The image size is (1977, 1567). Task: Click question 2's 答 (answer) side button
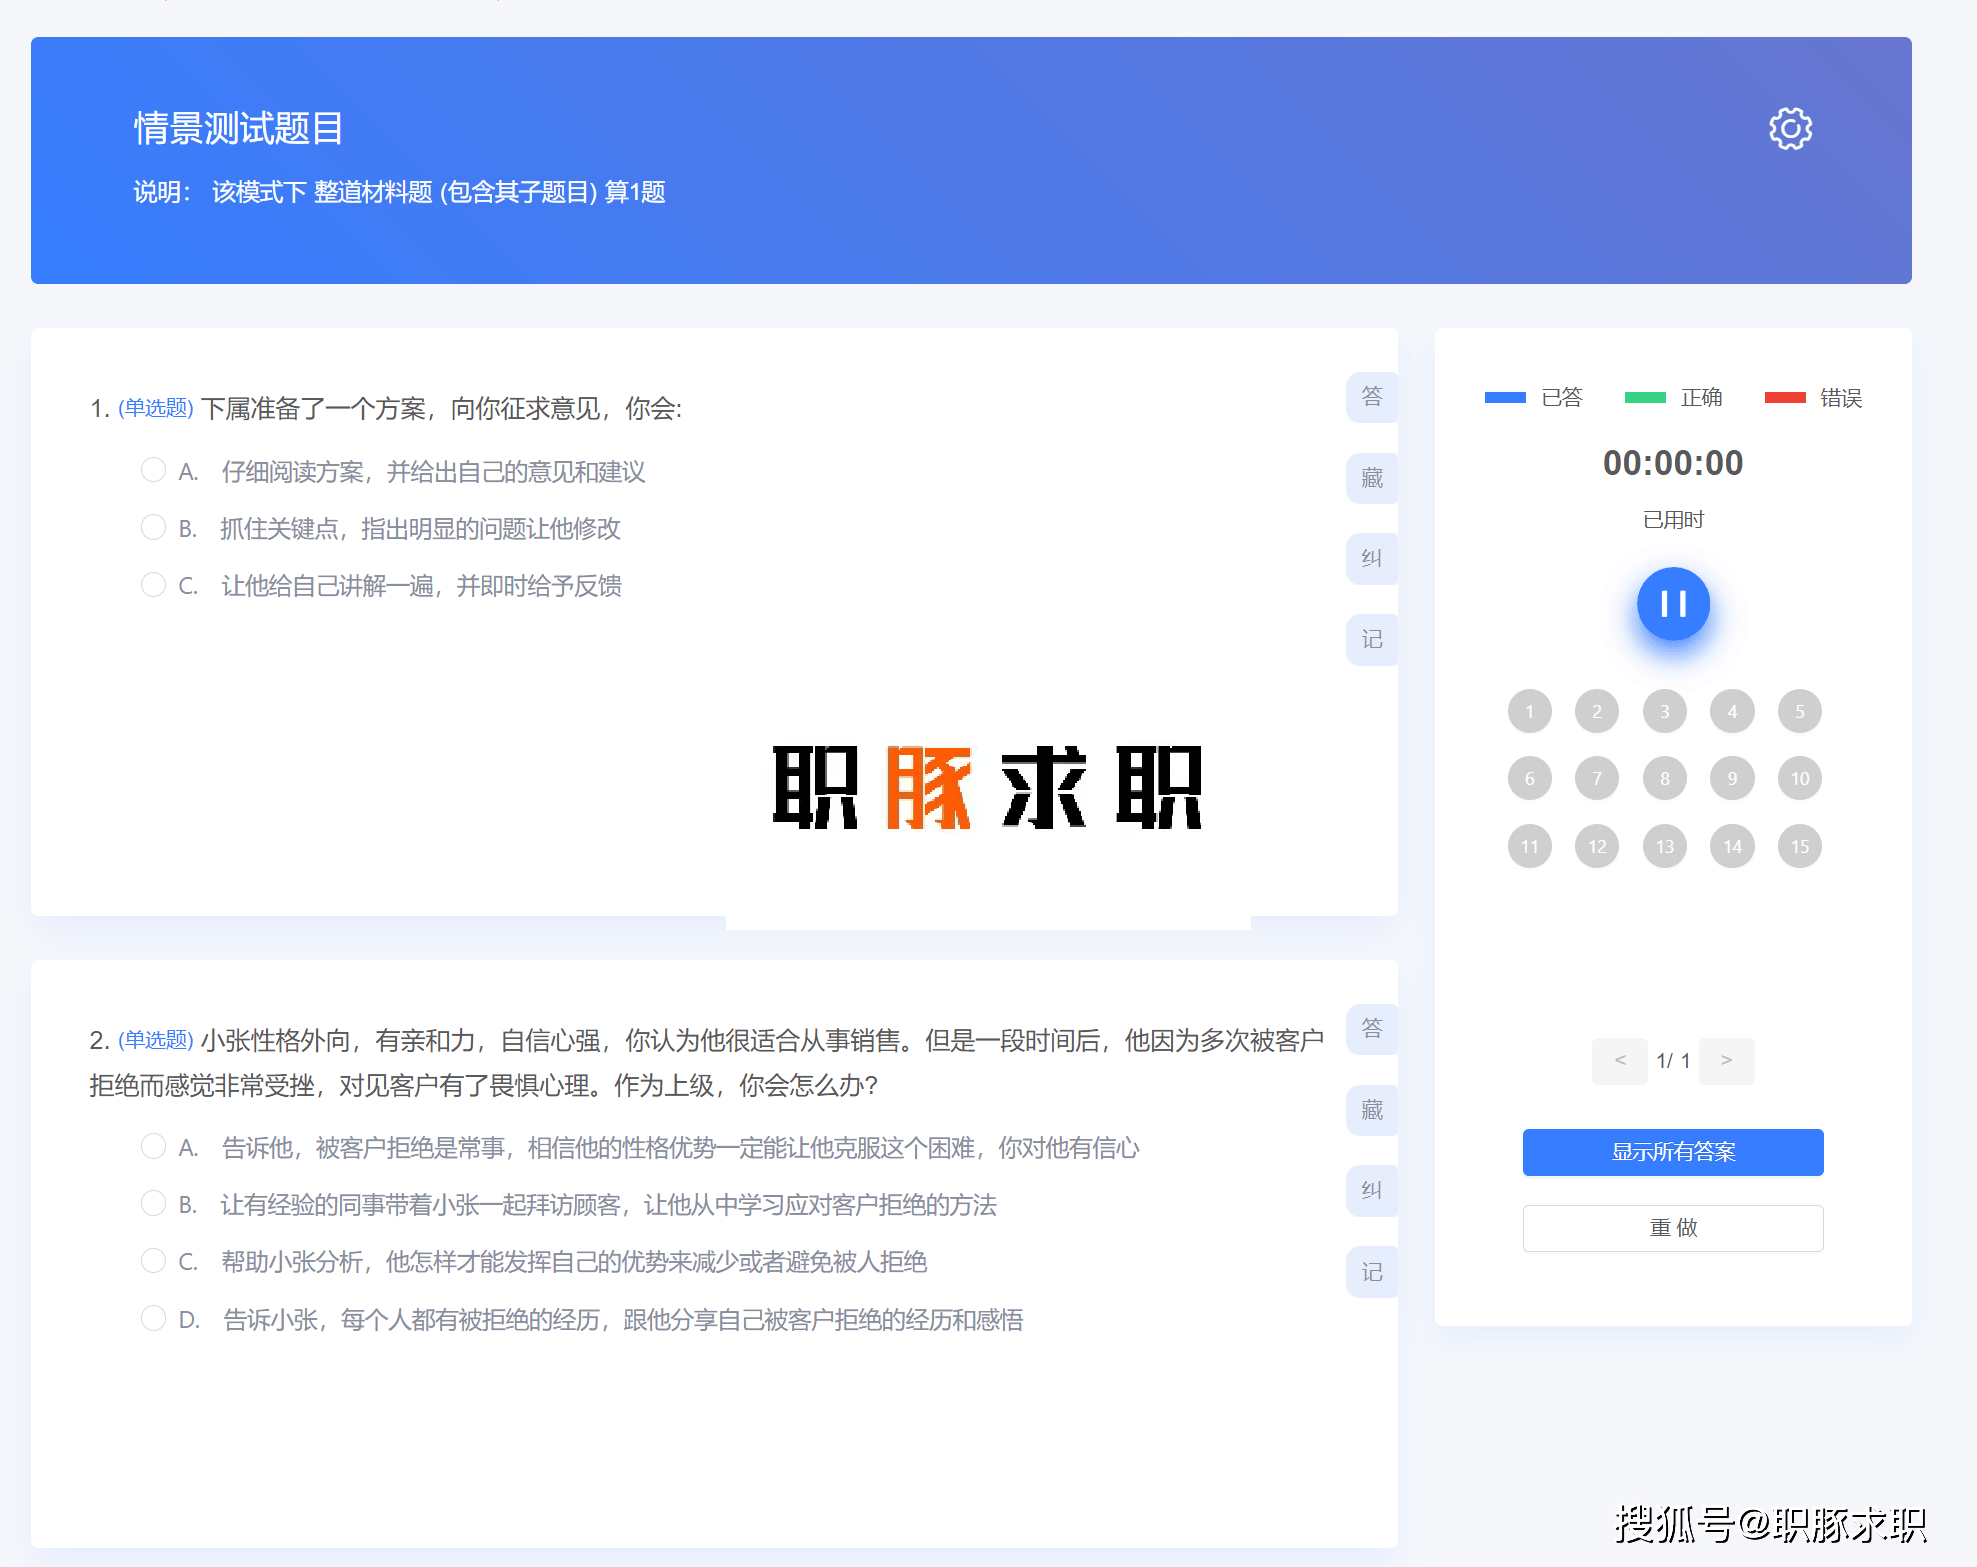1371,1029
